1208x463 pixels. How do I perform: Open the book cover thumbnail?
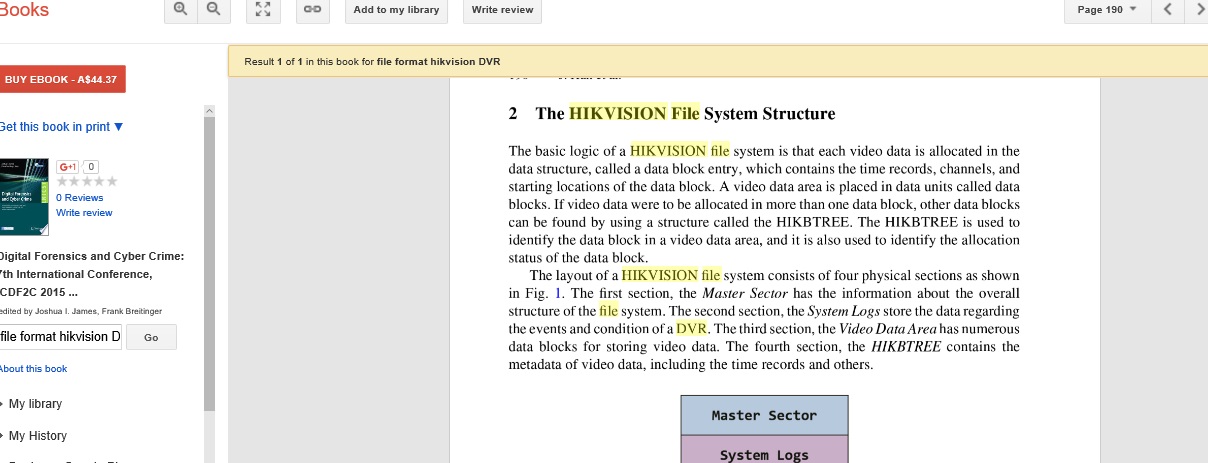pos(24,197)
